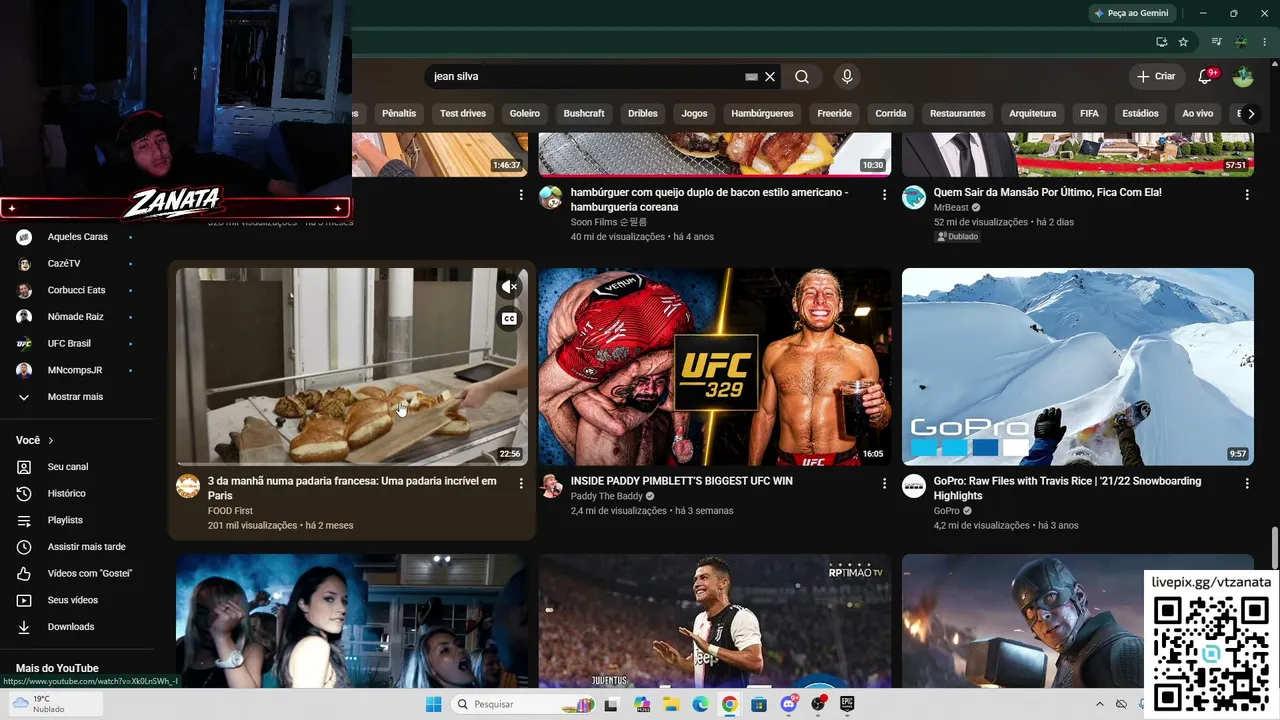
Task: Select the Arquitetura filter chip
Action: (1033, 114)
